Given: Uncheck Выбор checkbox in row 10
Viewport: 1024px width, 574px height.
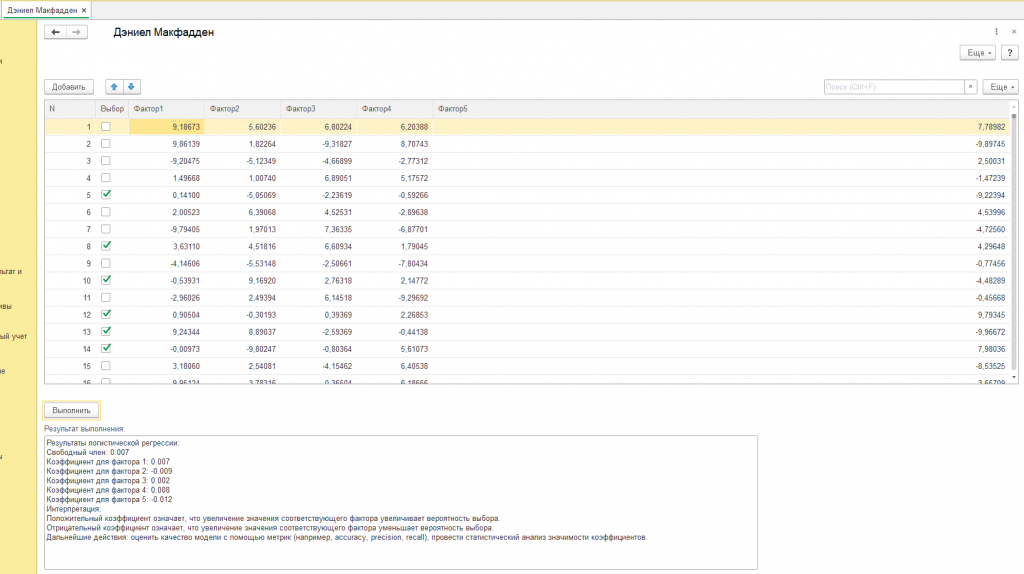Looking at the screenshot, I should click(x=106, y=280).
